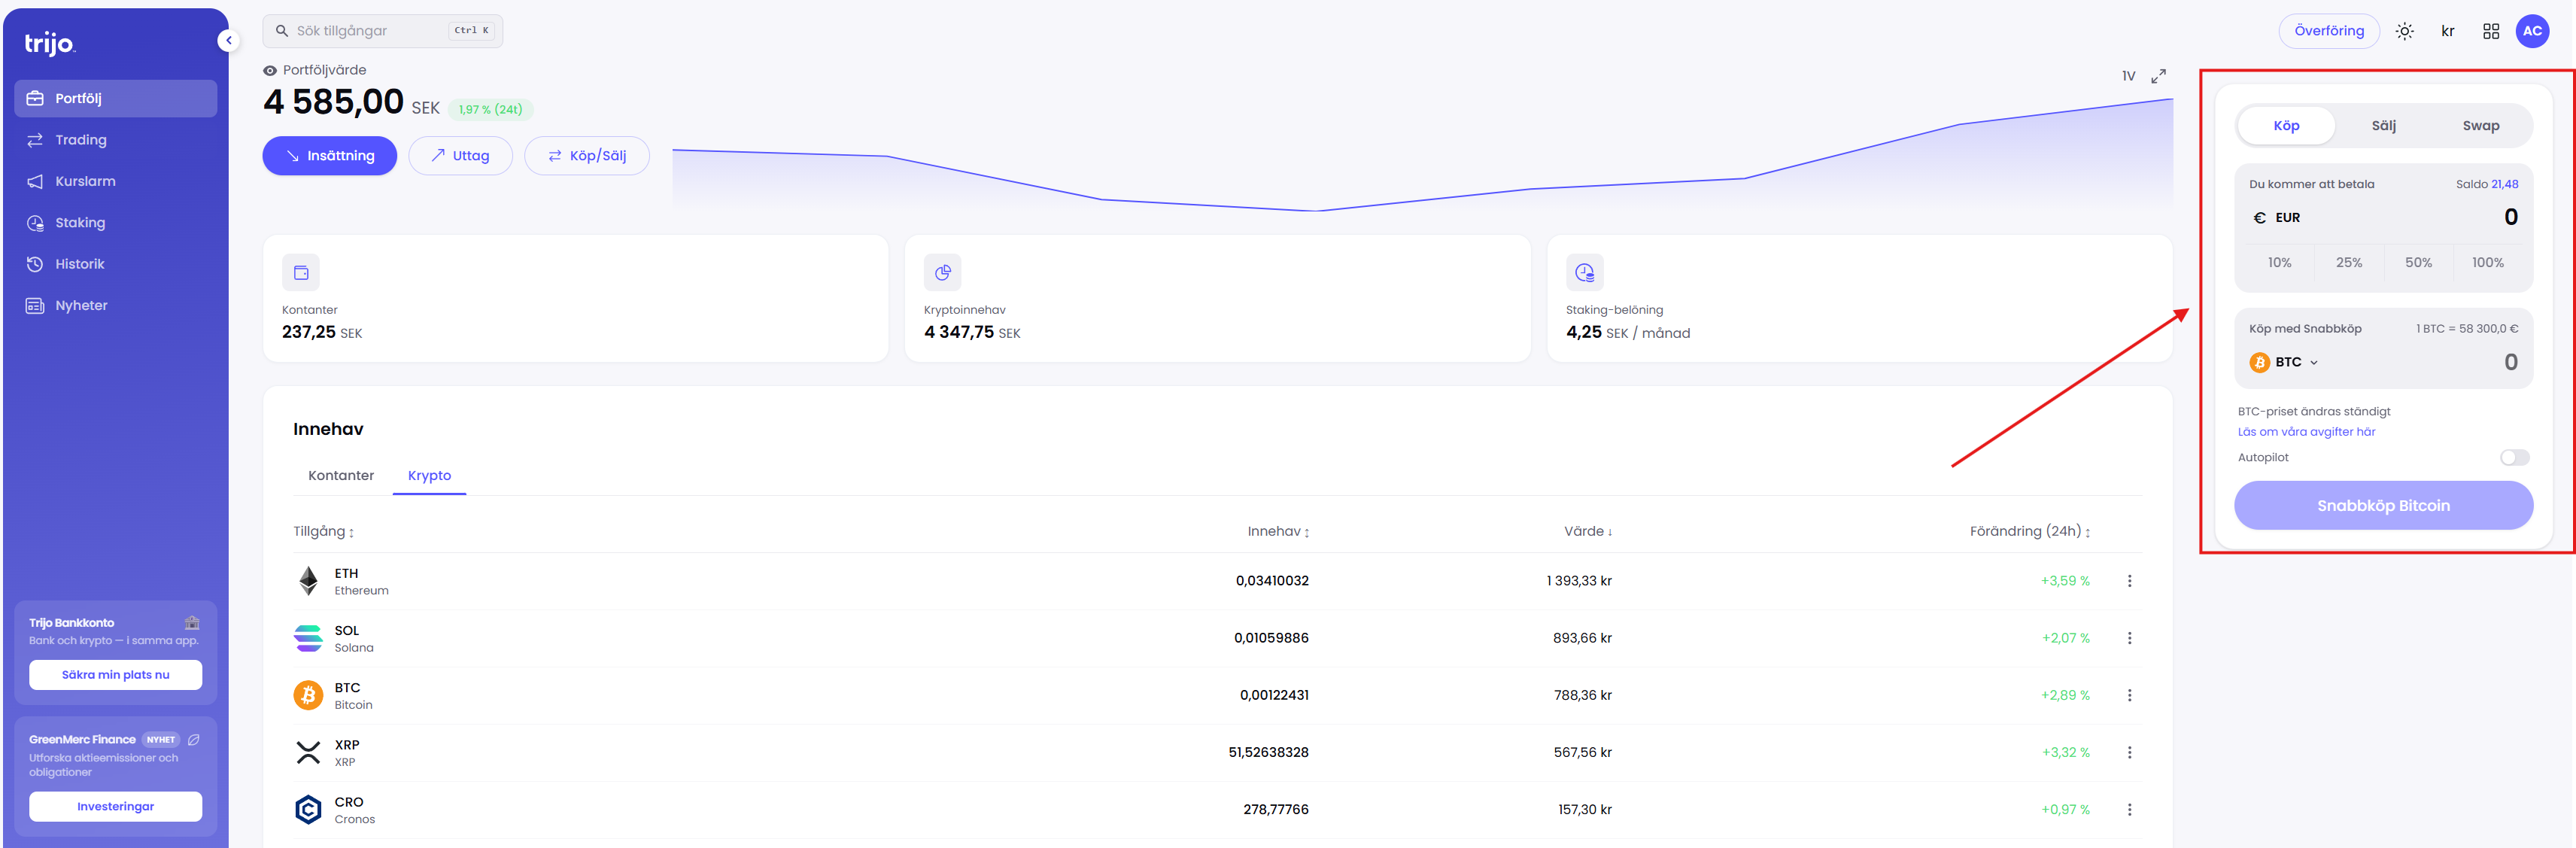Screen dimensions: 2576x848
Task: Enable the Autopilot switch
Action: (x=2514, y=458)
